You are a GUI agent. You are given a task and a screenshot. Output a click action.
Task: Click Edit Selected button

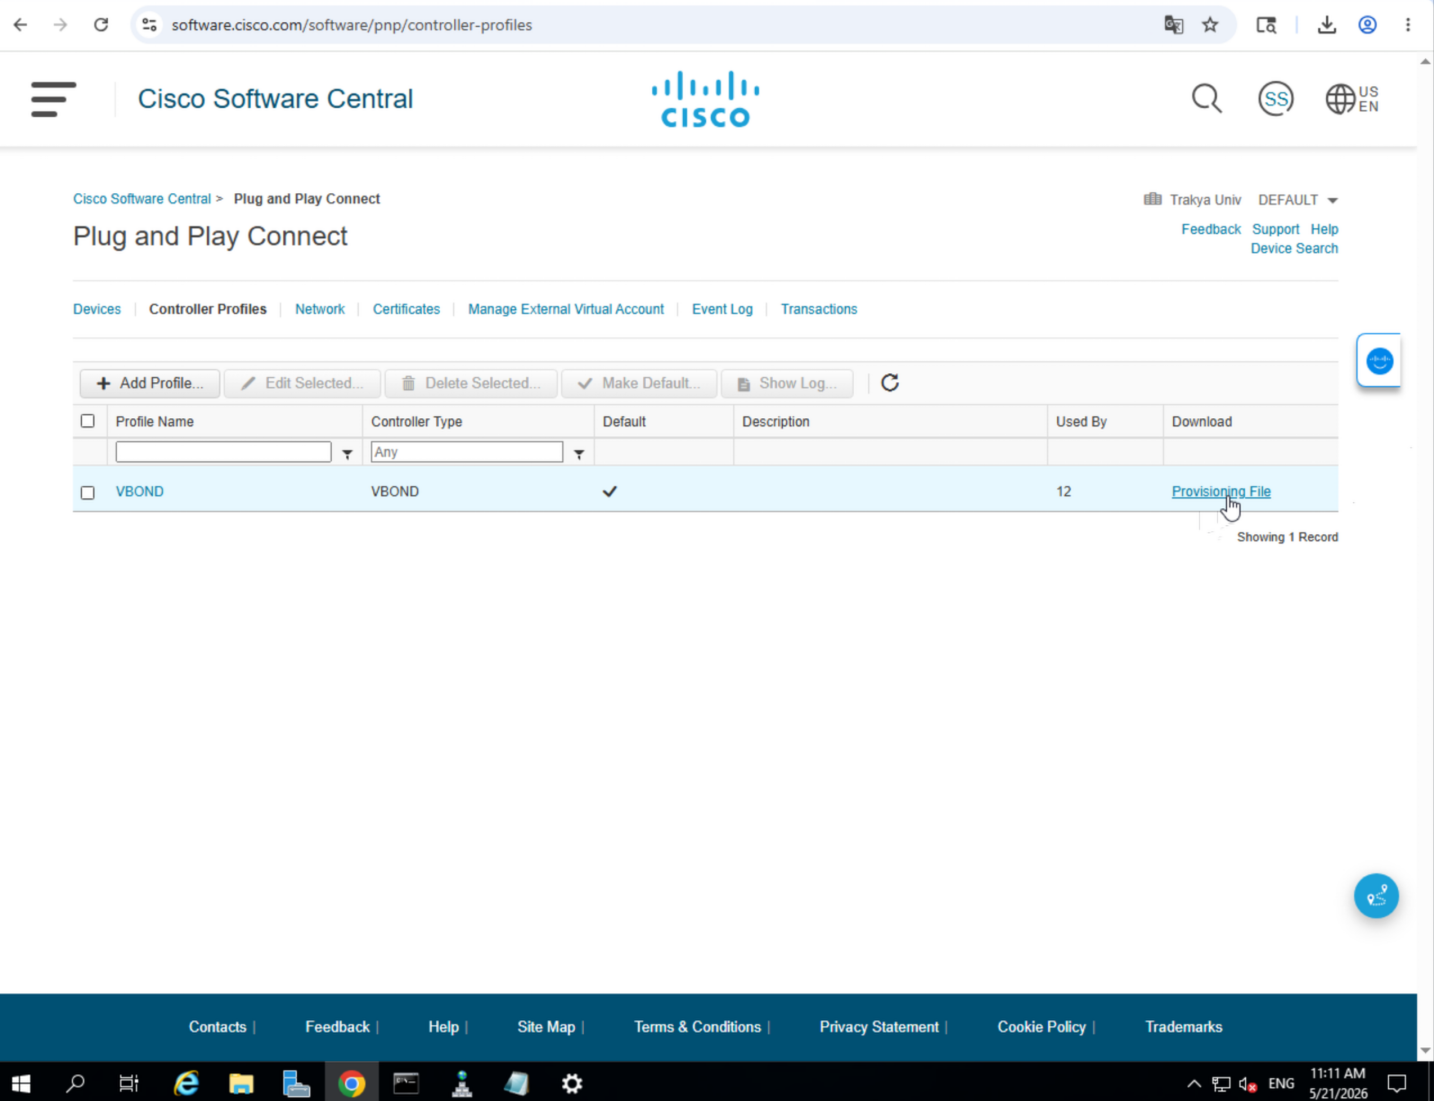(x=302, y=383)
